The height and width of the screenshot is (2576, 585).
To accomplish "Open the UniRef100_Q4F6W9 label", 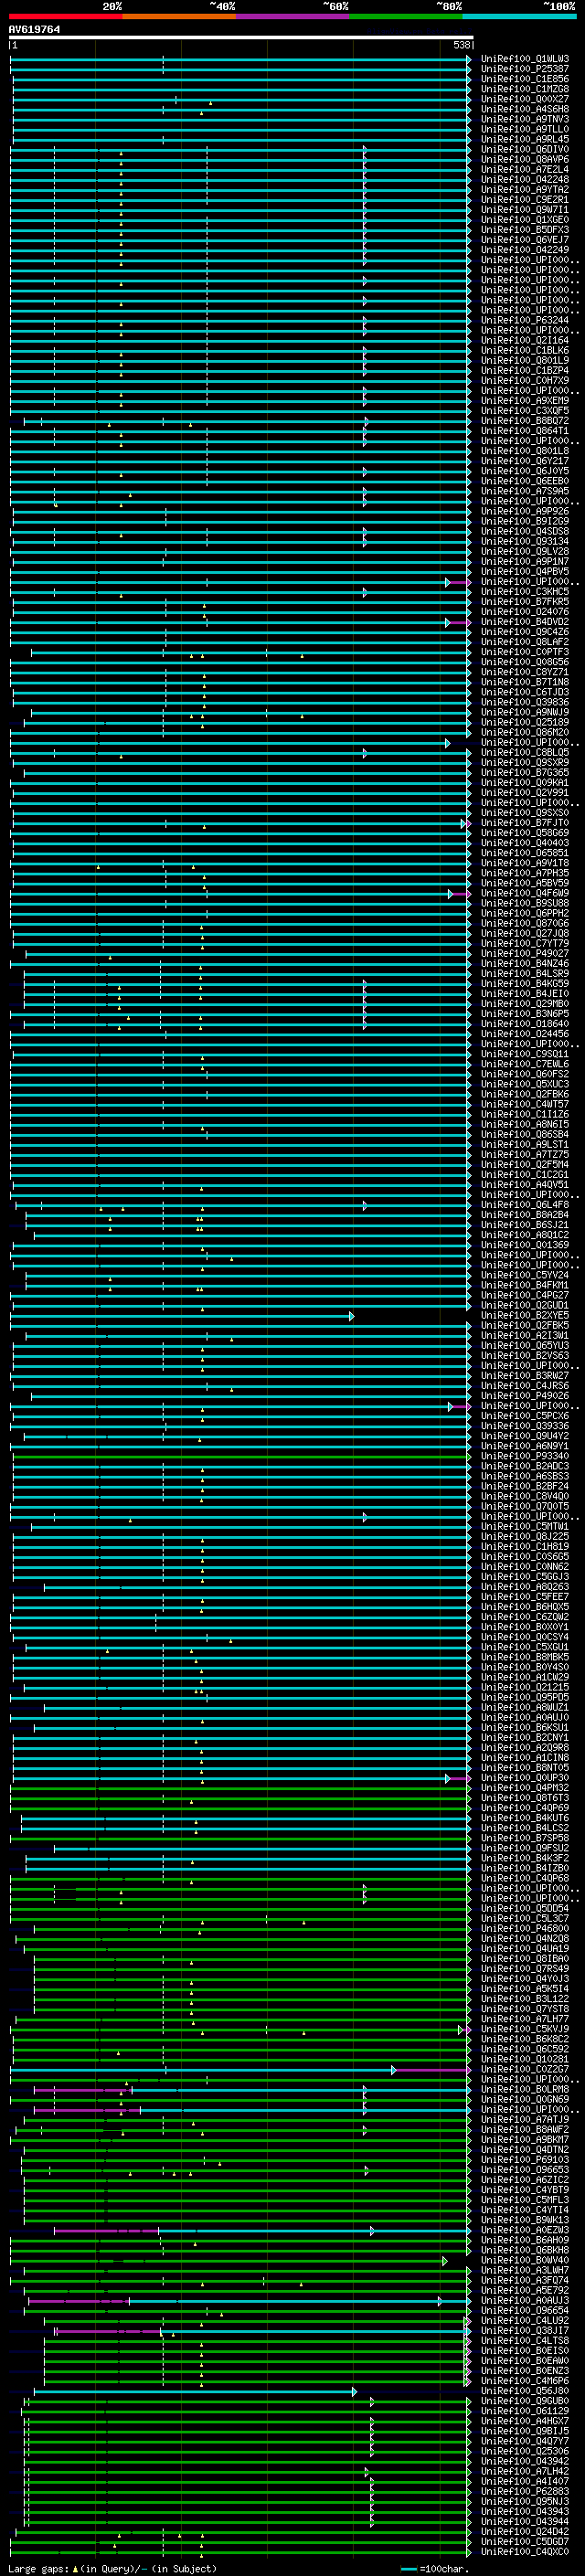I will (525, 893).
